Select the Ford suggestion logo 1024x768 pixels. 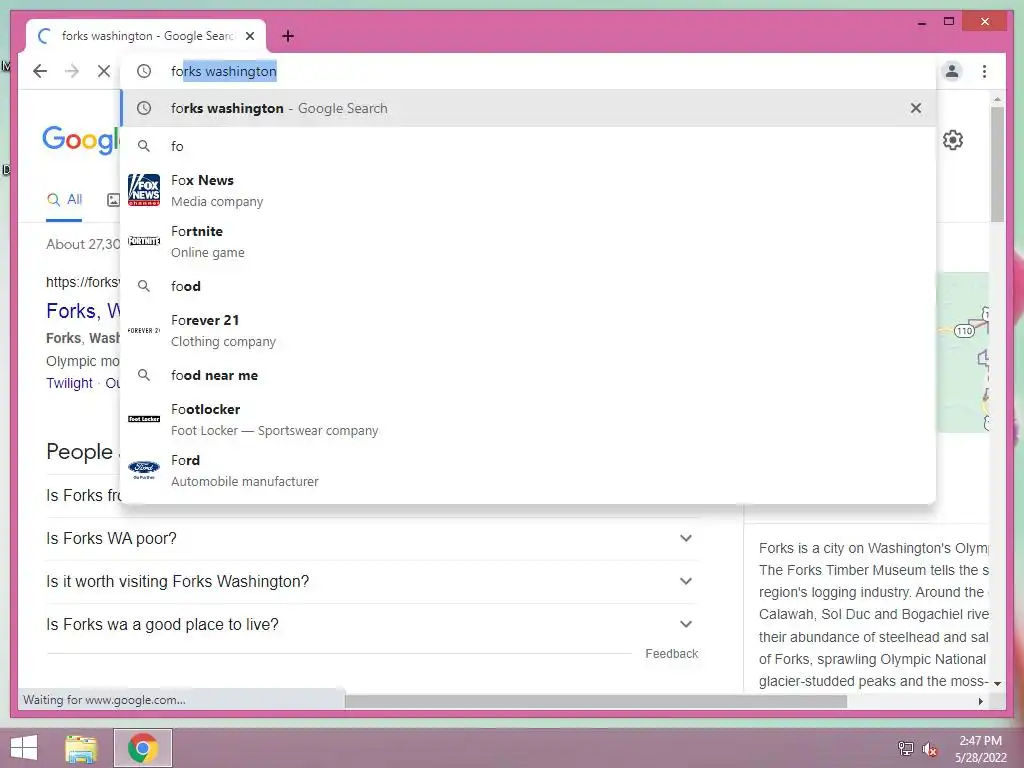click(x=144, y=470)
